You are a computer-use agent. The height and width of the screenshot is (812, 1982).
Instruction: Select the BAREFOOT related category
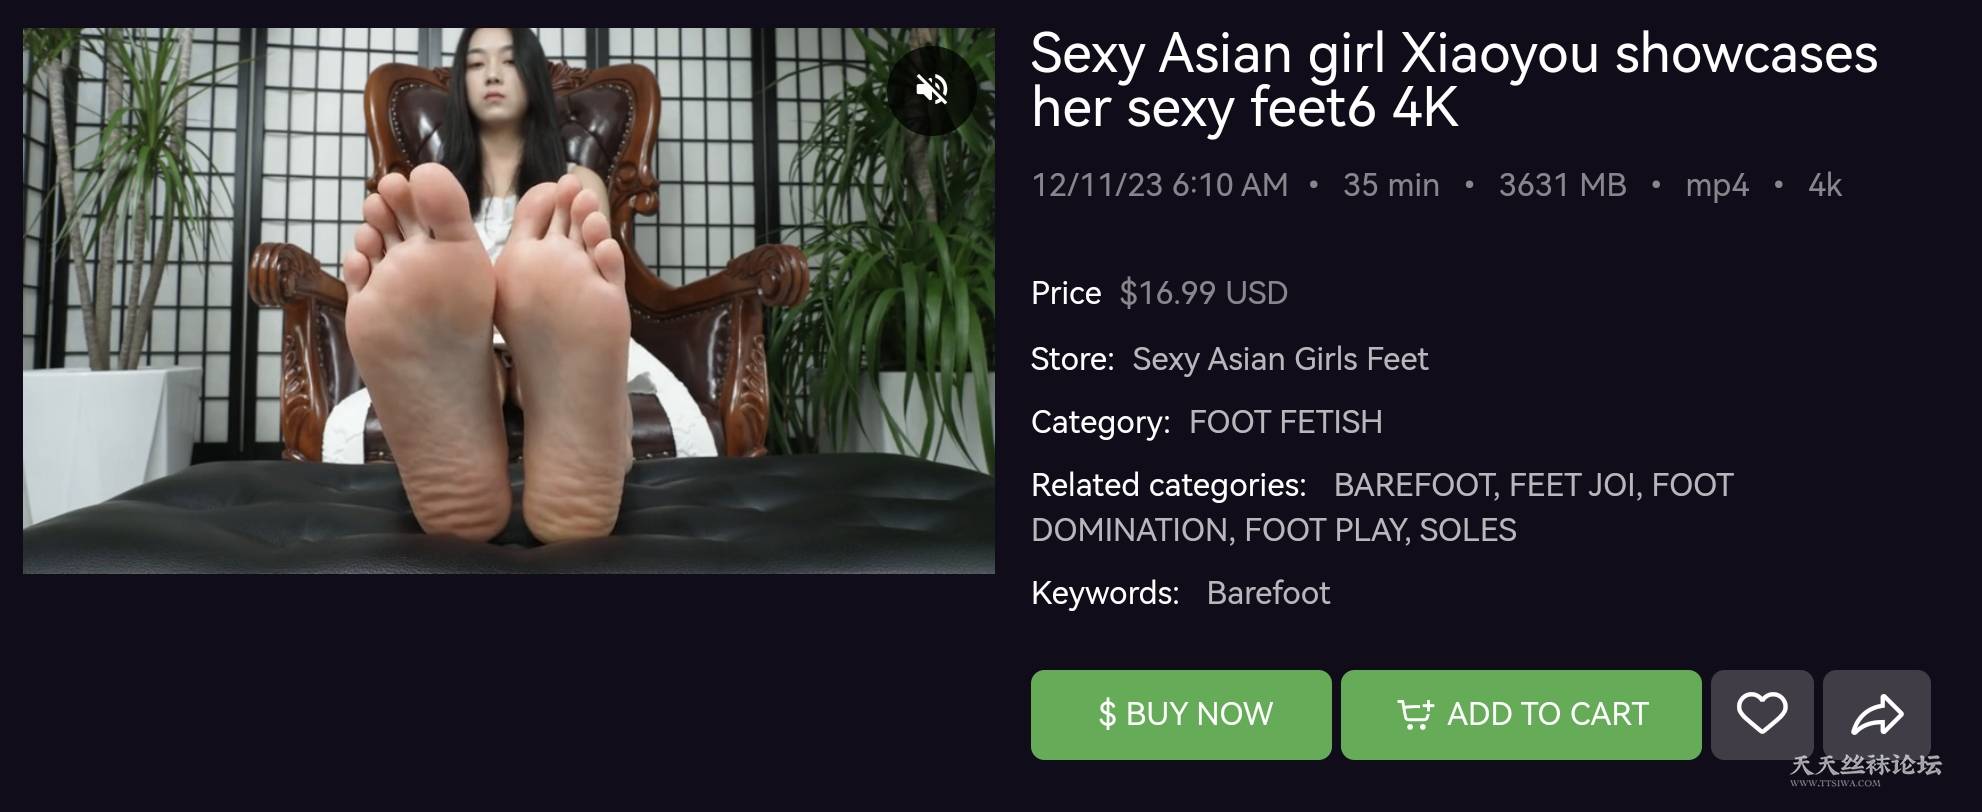click(x=1414, y=485)
